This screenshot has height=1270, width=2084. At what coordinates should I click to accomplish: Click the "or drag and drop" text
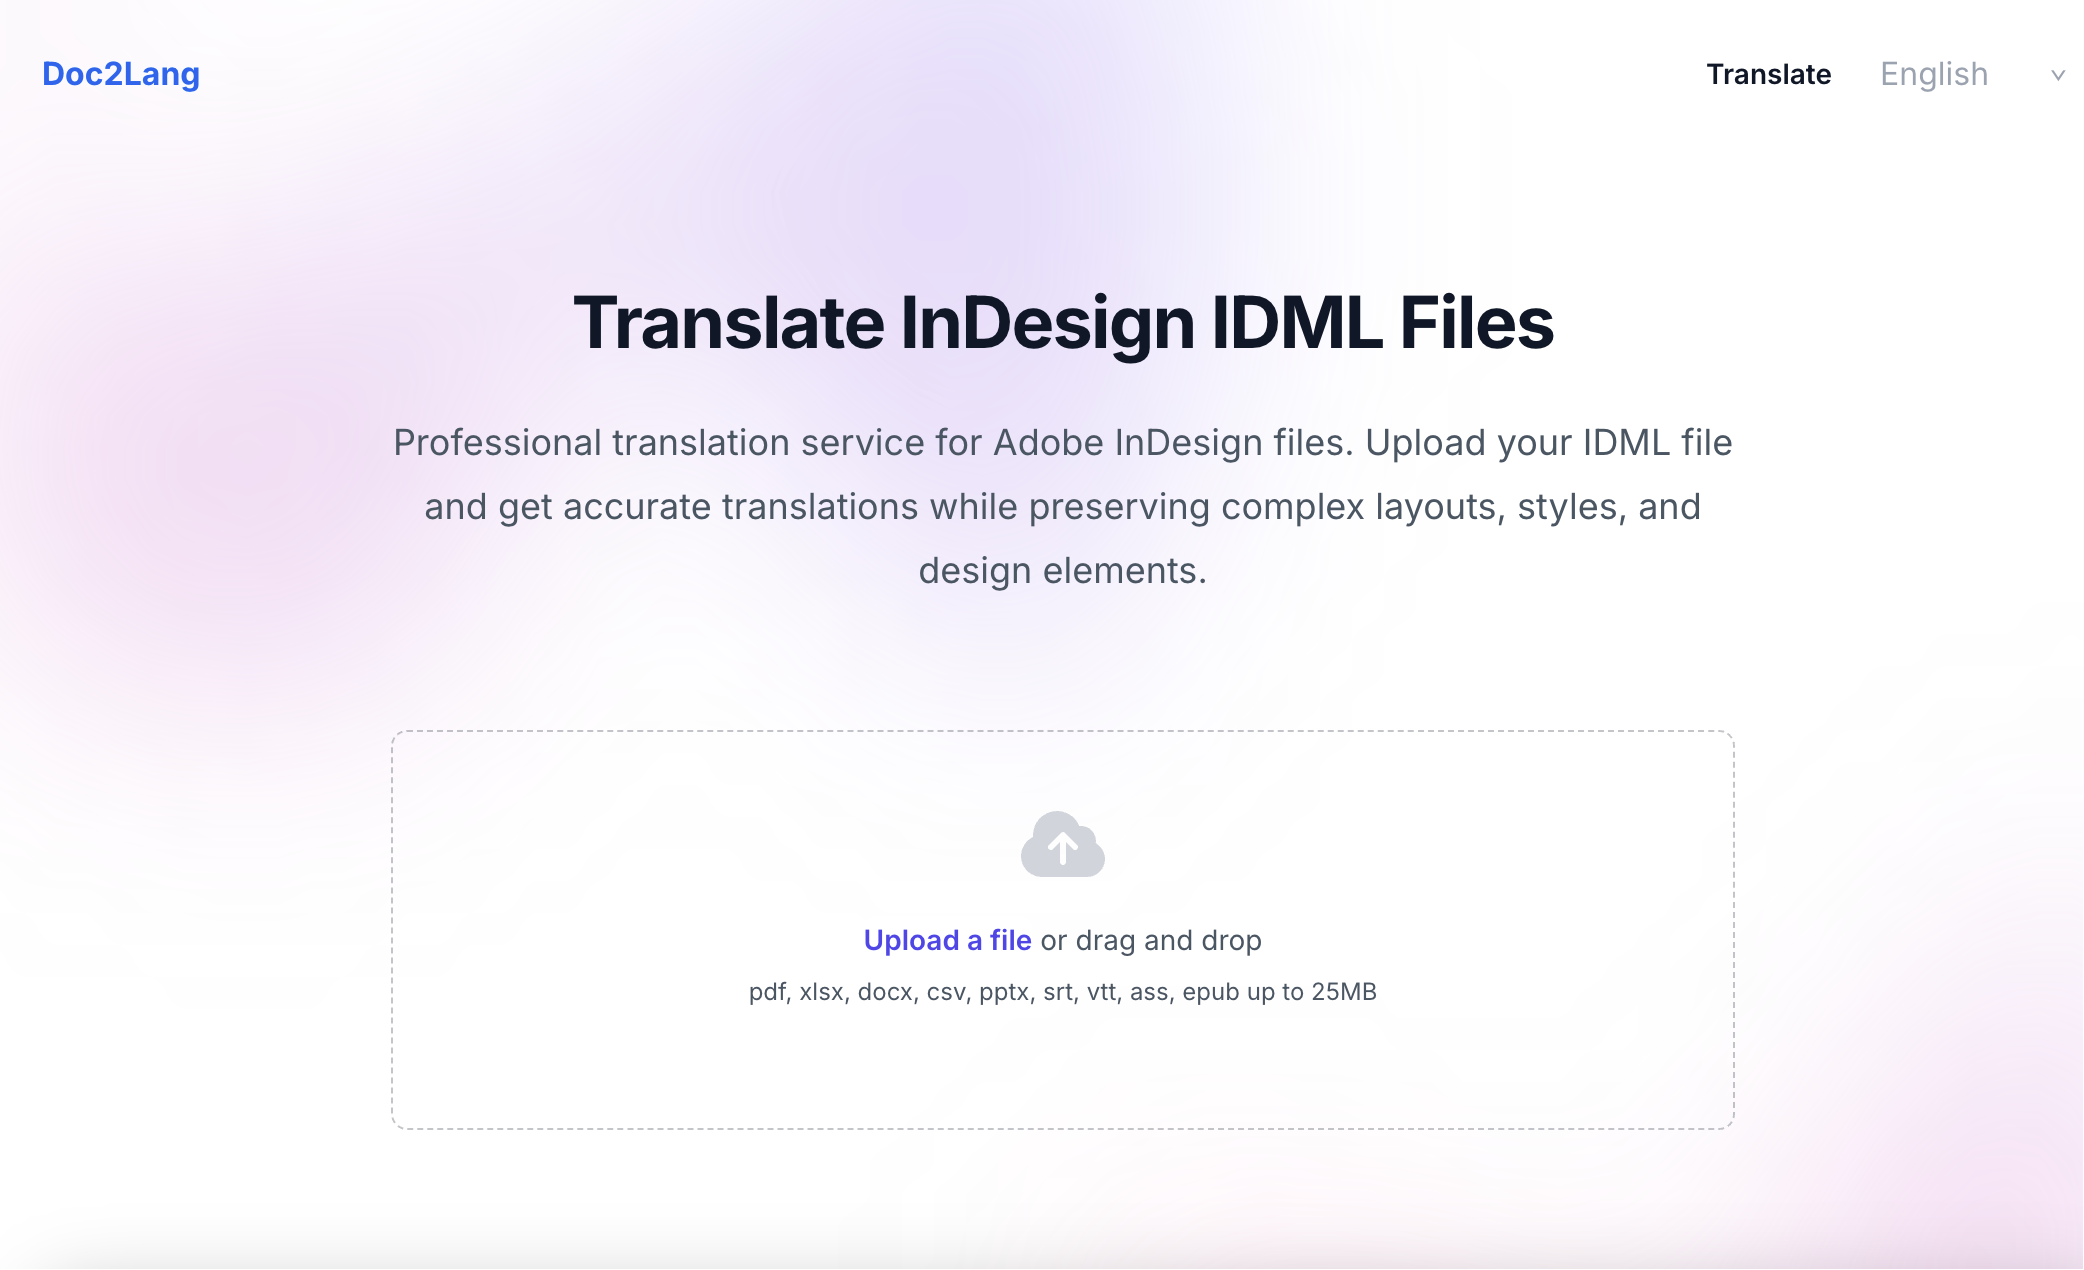point(1151,940)
